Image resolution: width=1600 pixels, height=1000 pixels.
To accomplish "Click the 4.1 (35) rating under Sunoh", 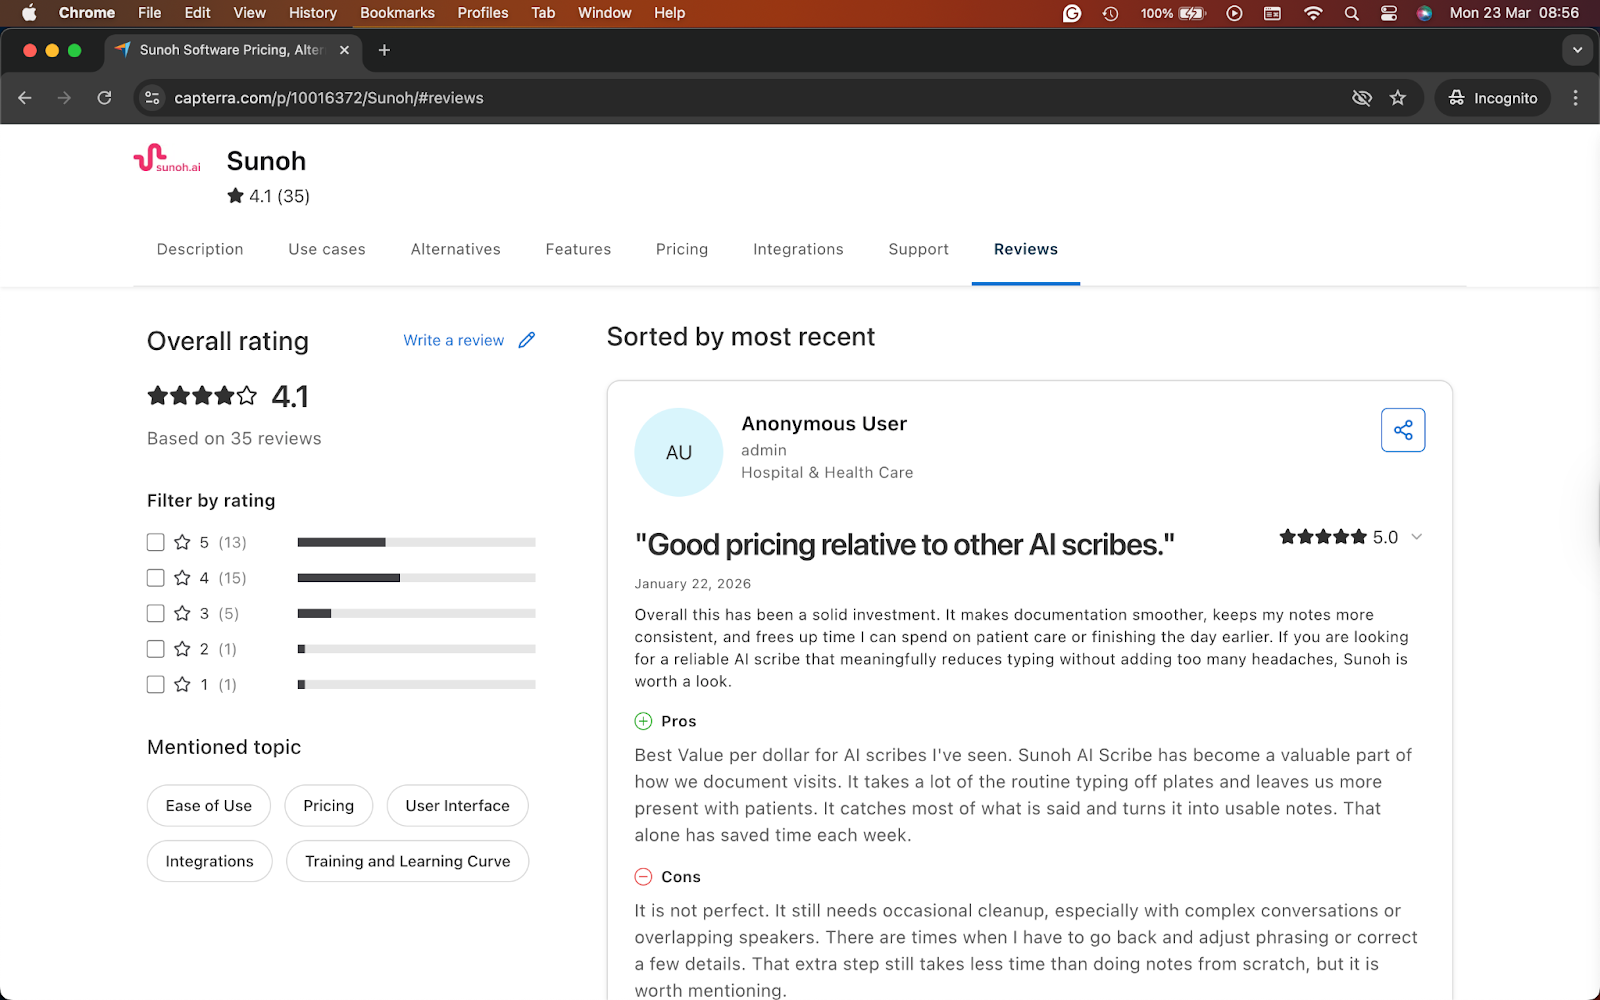I will tap(269, 196).
